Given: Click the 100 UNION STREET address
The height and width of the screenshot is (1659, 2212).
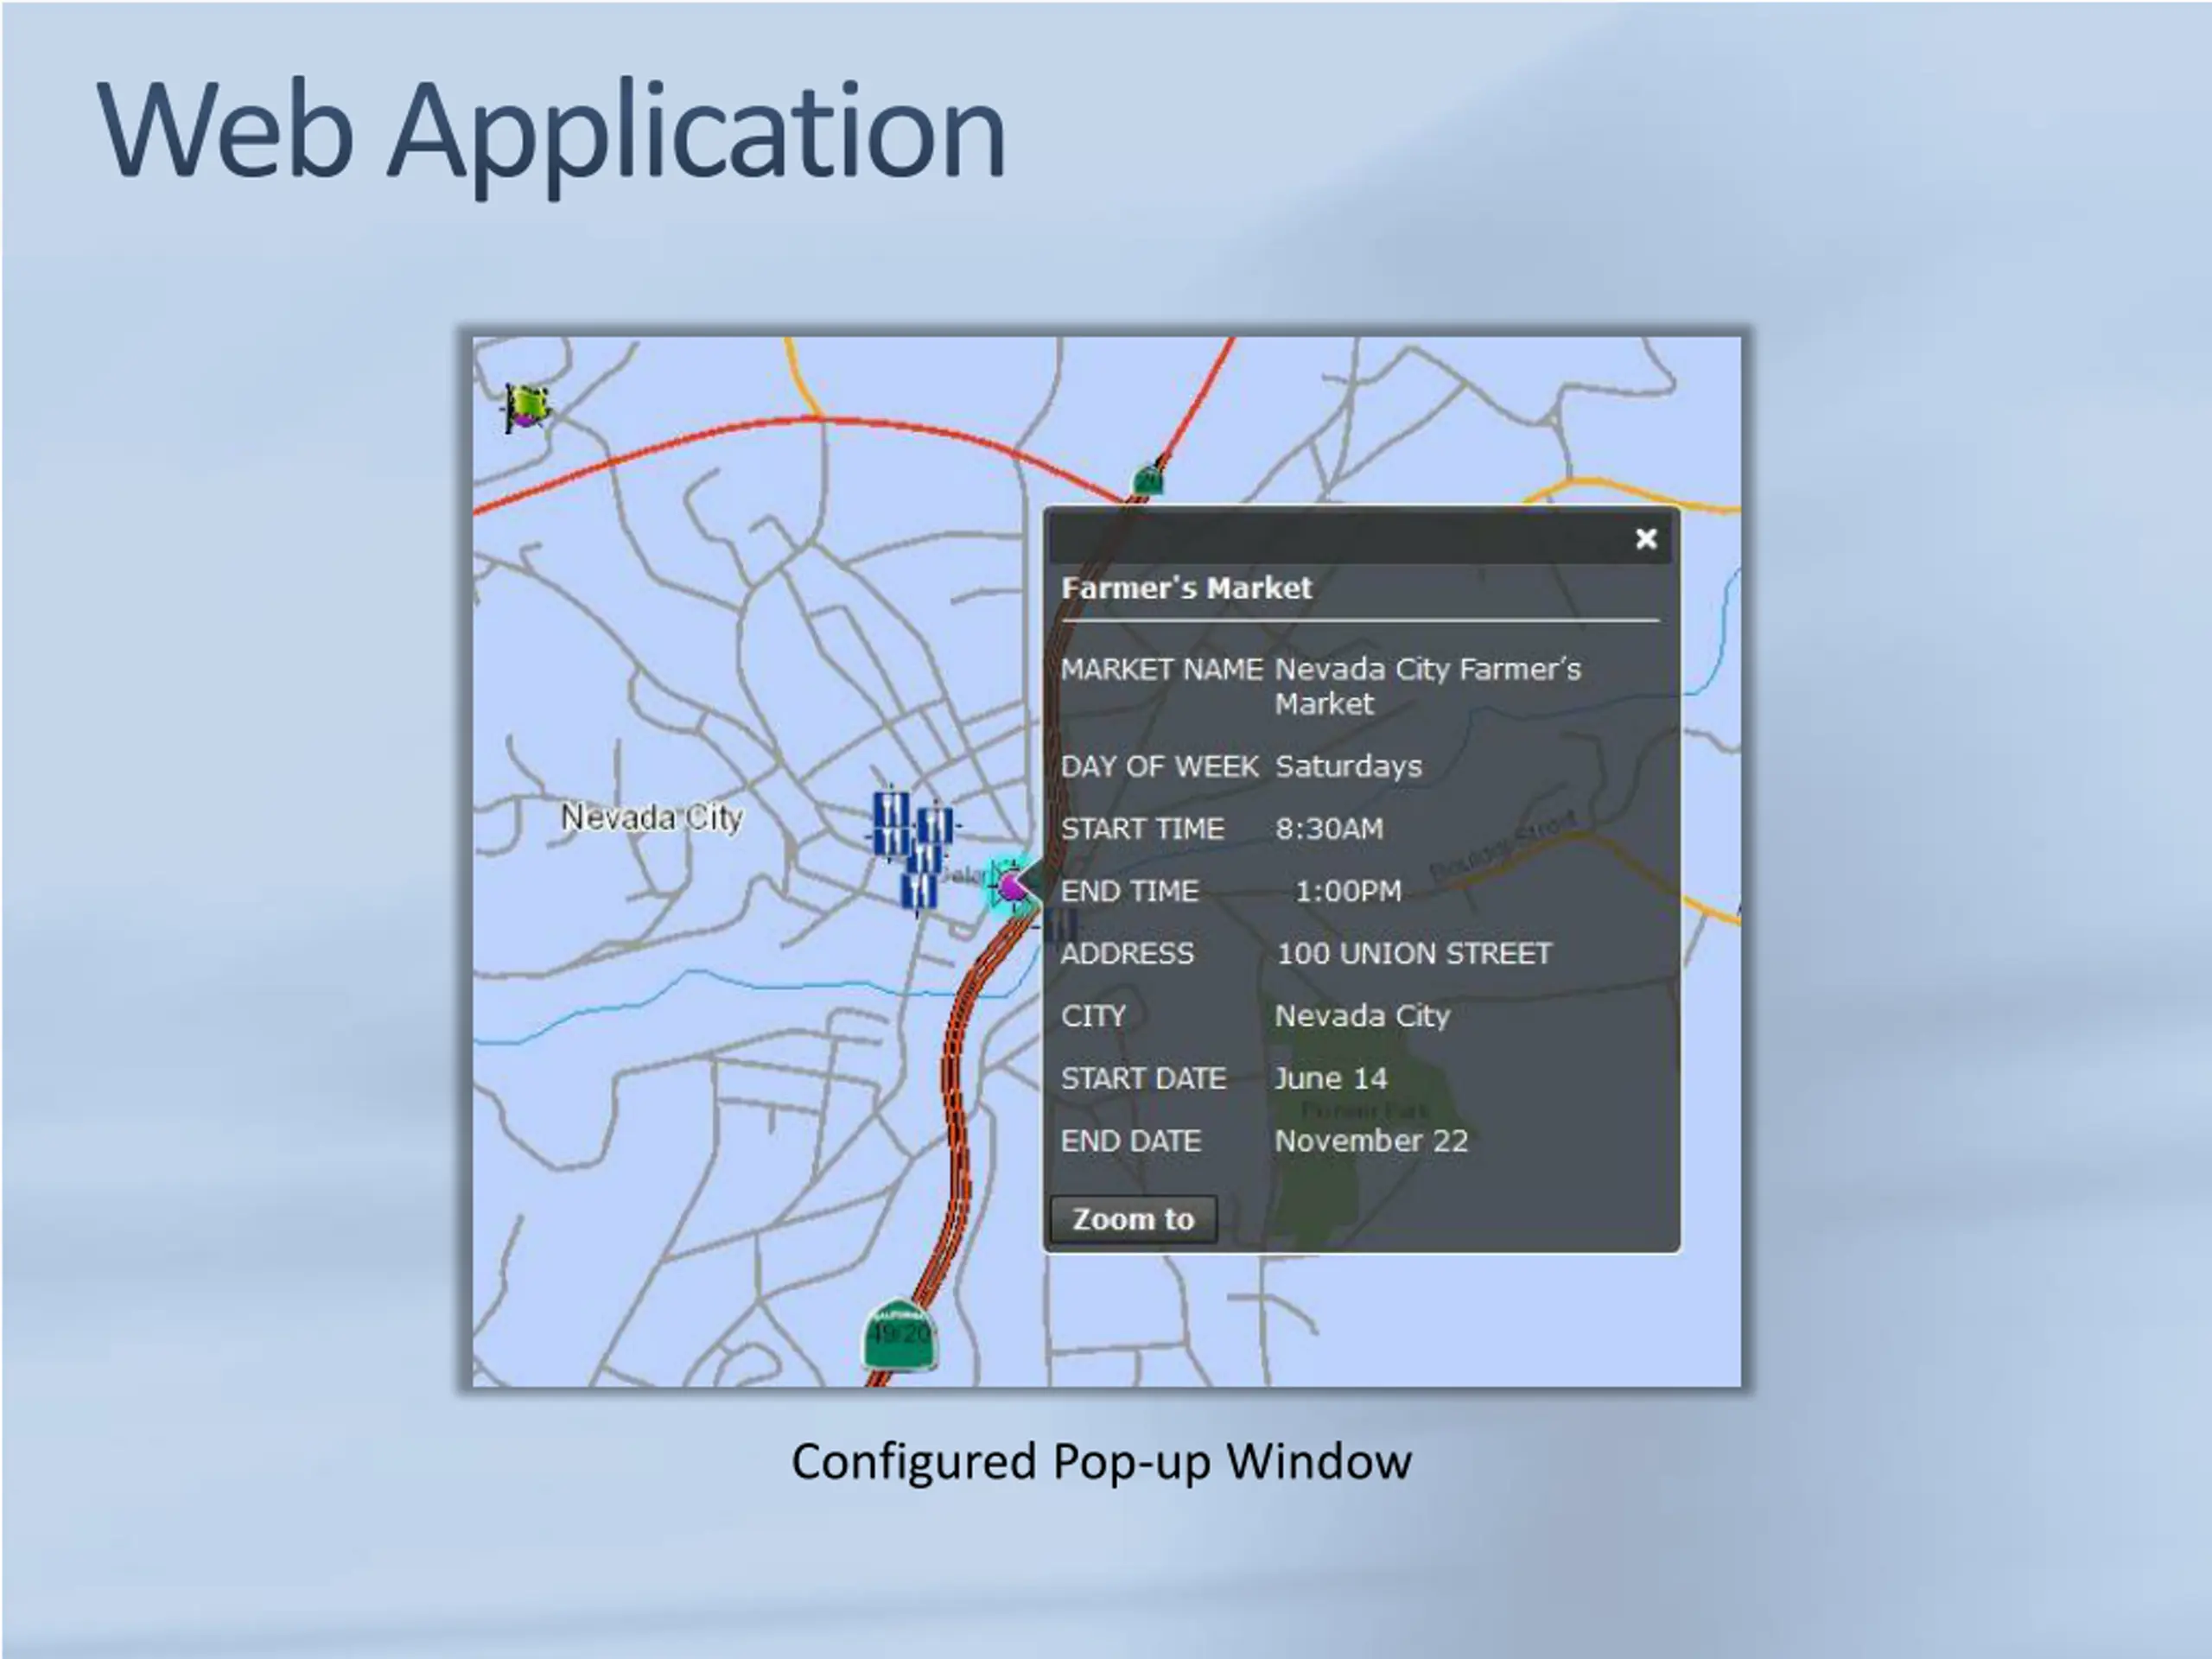Looking at the screenshot, I should pos(1414,953).
